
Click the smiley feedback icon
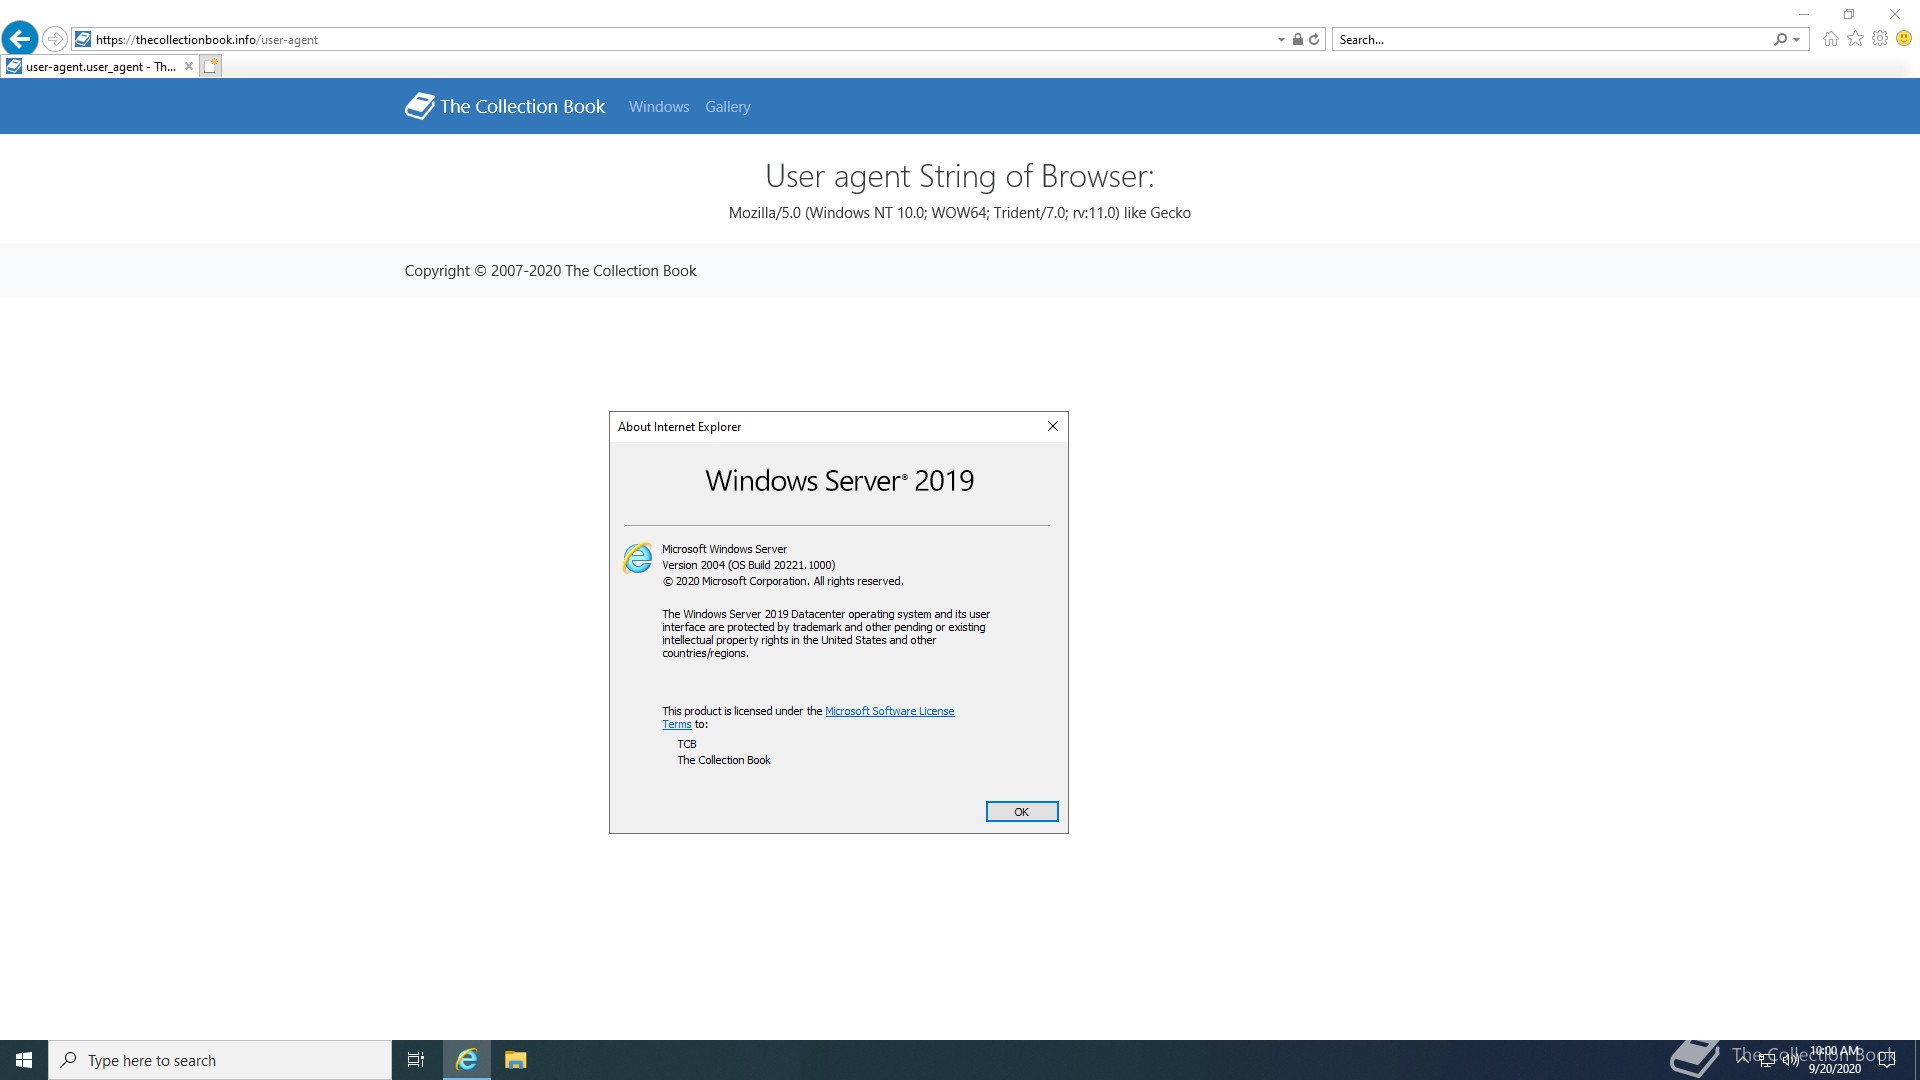point(1904,38)
